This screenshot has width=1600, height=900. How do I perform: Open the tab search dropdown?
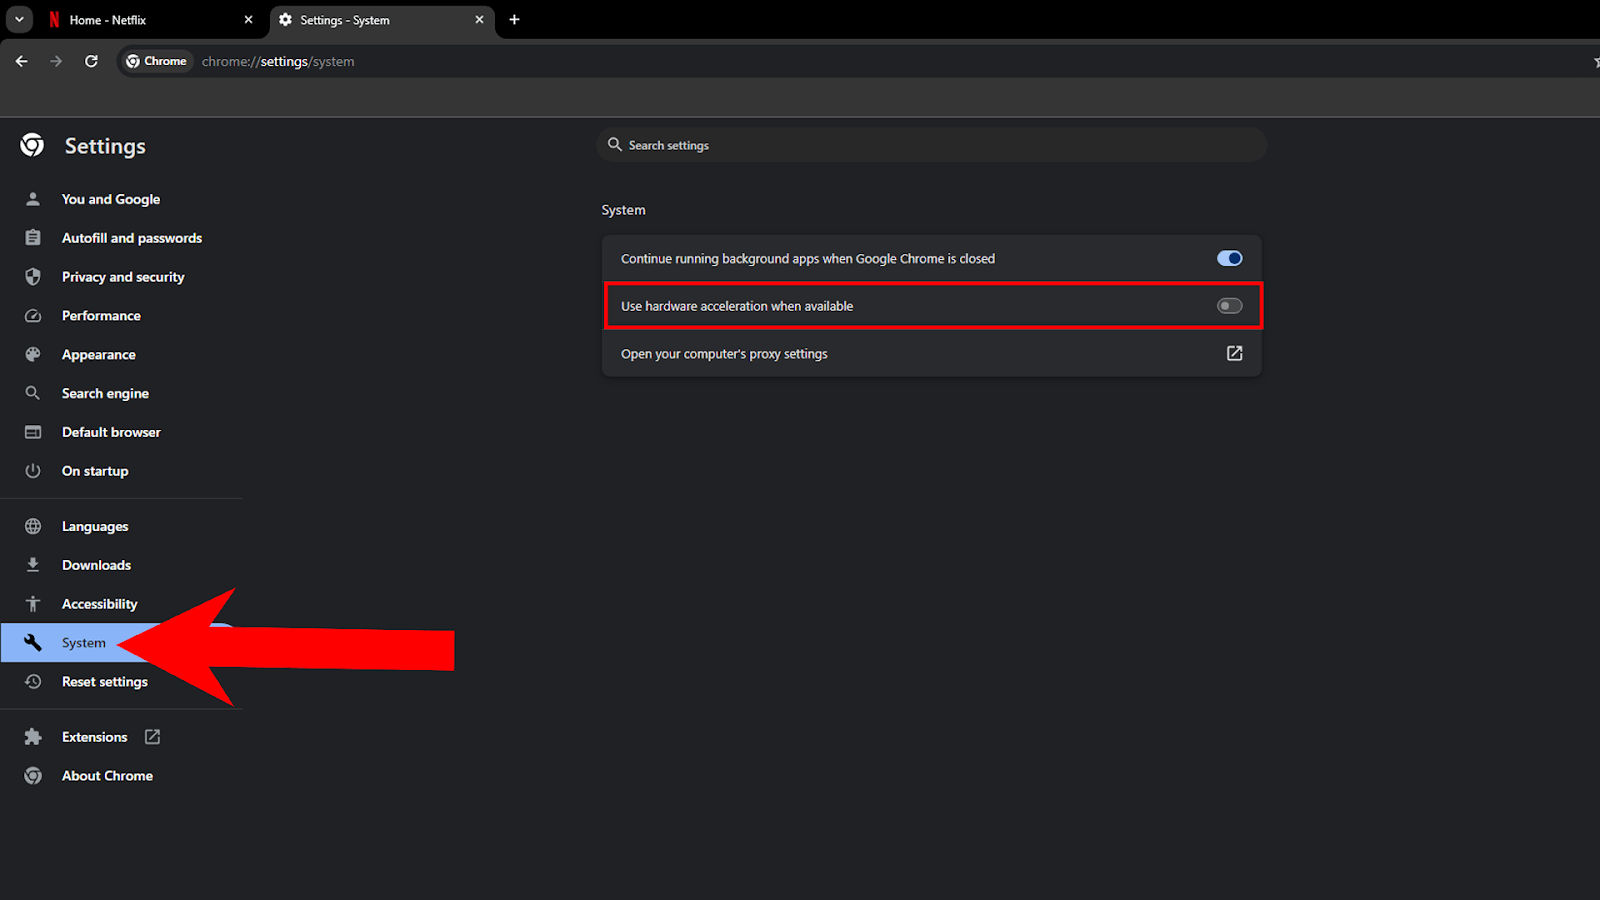[18, 19]
